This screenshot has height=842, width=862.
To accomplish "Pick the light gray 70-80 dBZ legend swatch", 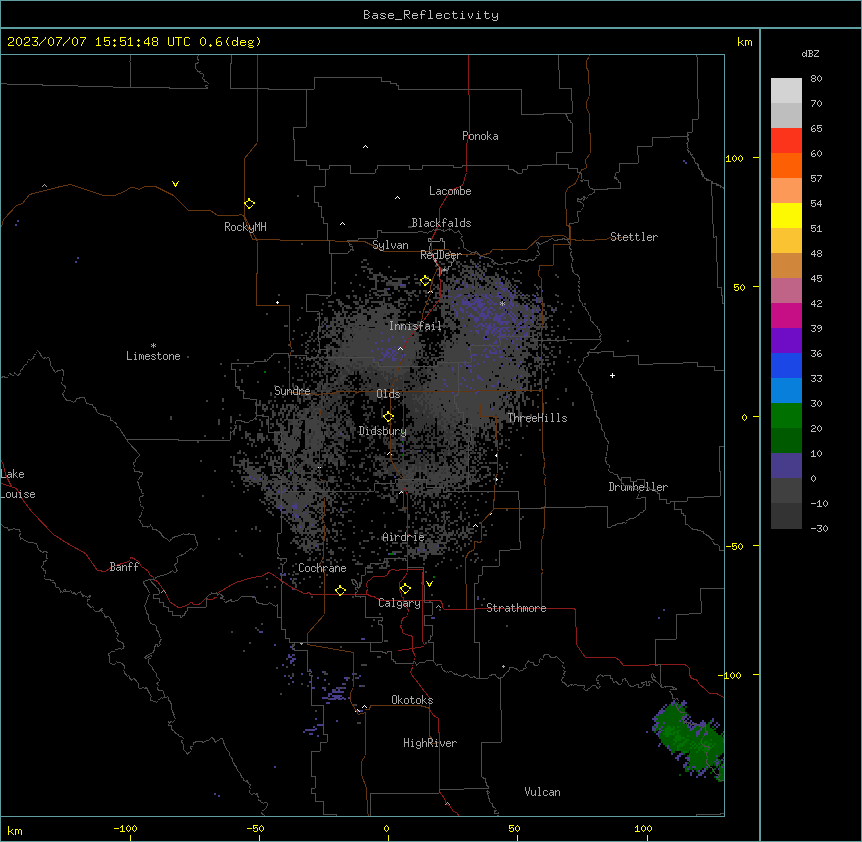I will (786, 91).
